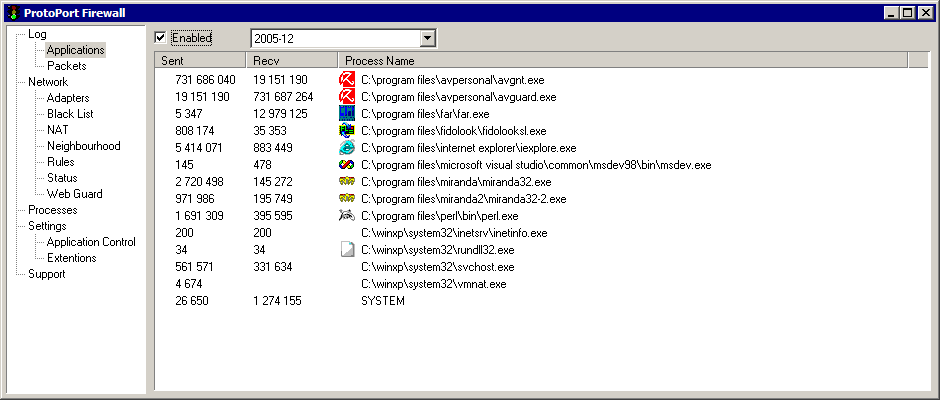Select Packets in the Log tree
The image size is (940, 400).
(67, 66)
